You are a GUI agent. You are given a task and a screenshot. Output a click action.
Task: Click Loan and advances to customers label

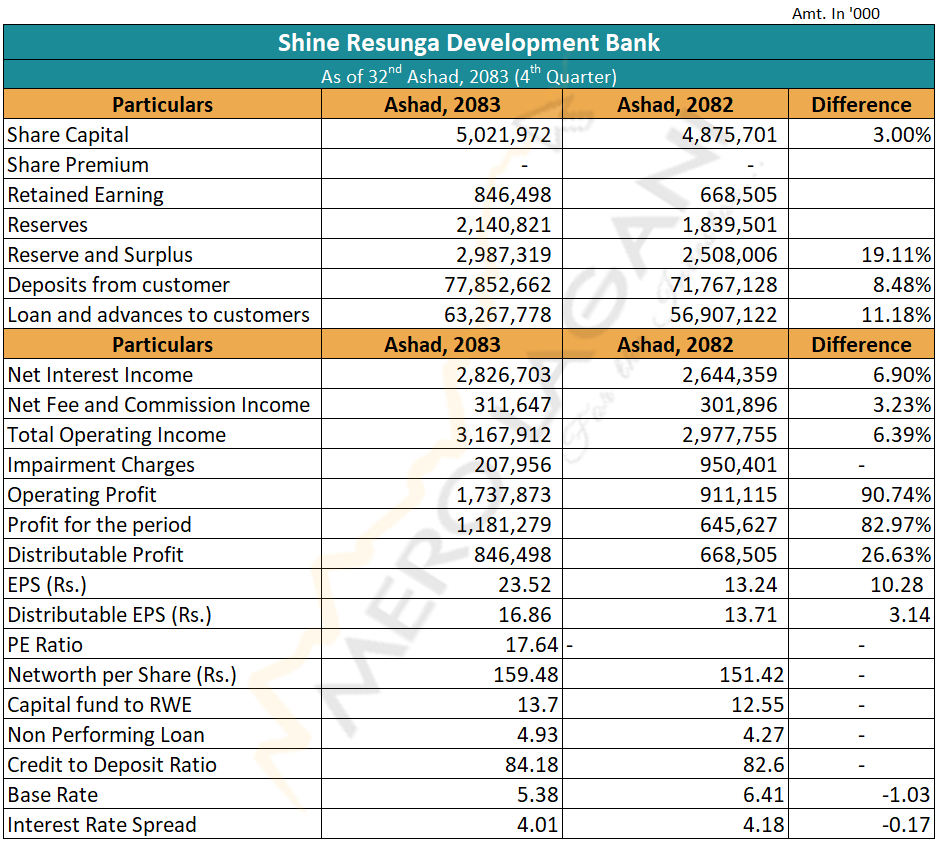point(158,314)
